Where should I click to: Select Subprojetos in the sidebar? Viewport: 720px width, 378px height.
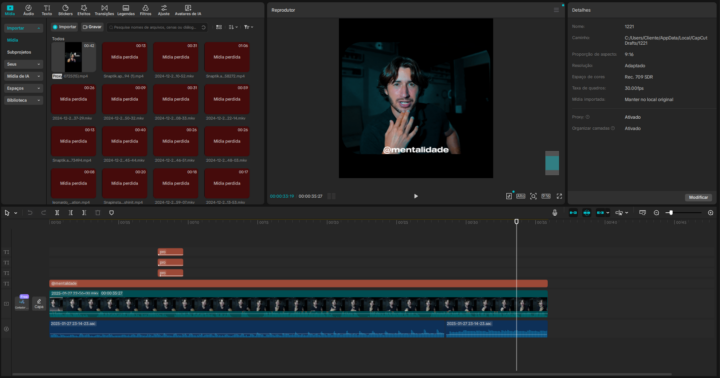coord(19,52)
